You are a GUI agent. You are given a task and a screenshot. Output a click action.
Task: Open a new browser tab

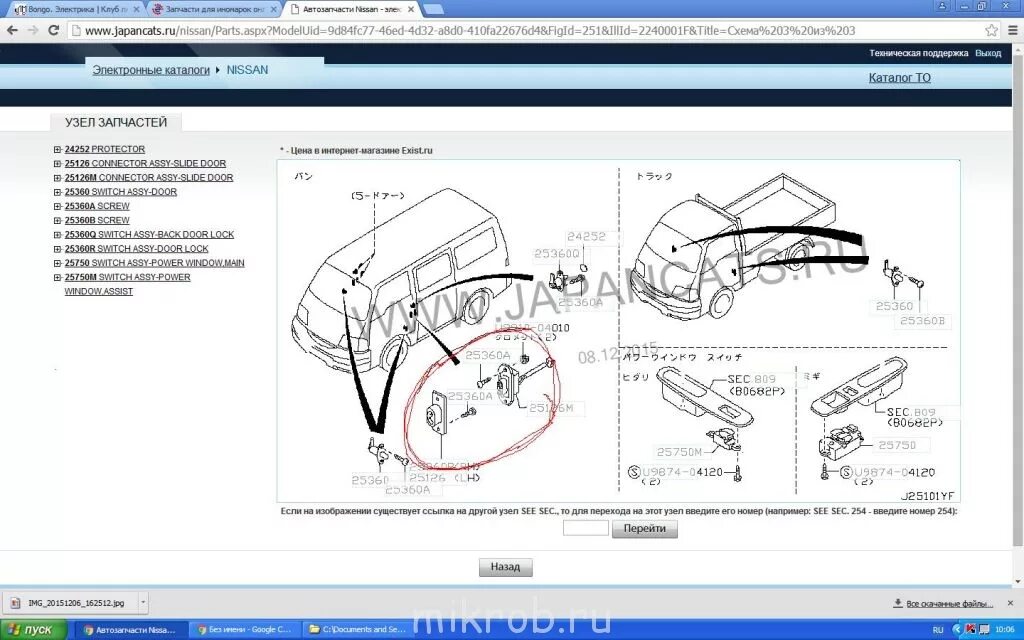tap(434, 10)
